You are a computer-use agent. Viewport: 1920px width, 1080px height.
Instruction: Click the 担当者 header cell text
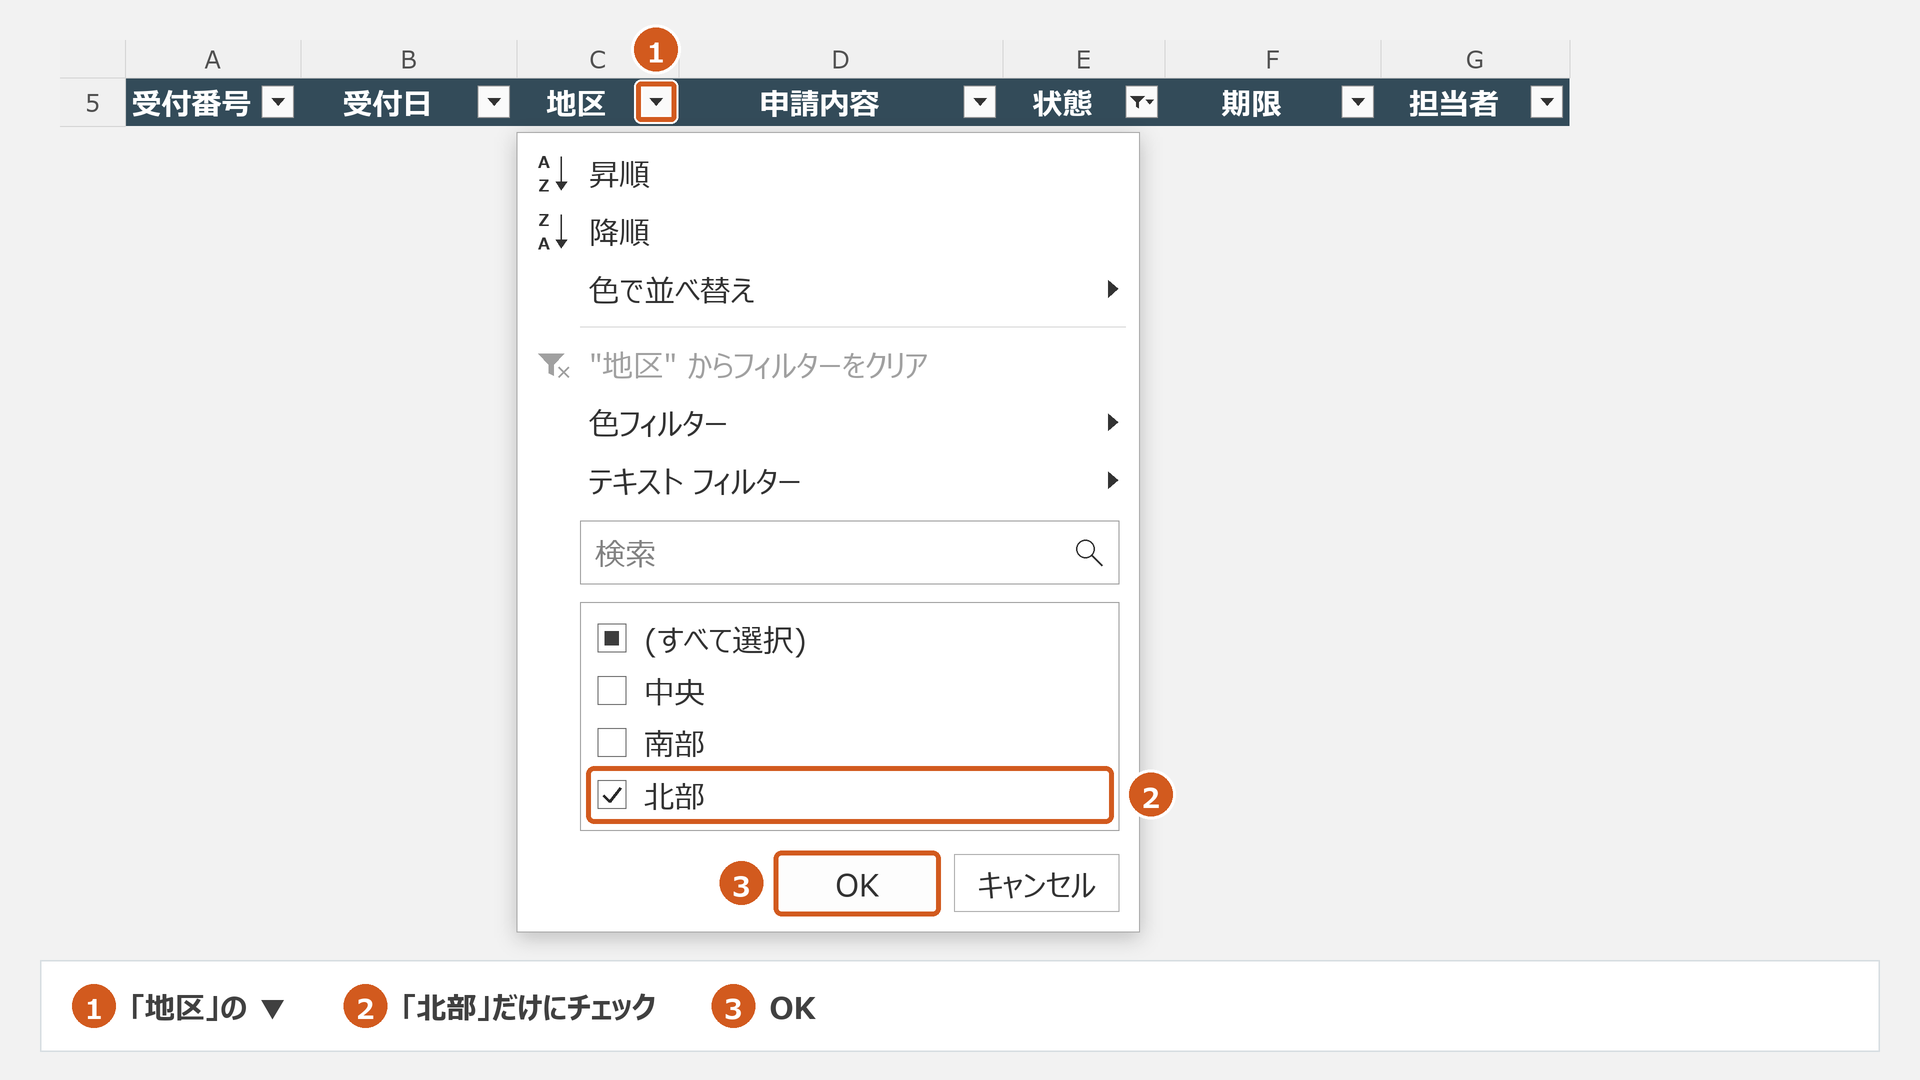[1454, 103]
